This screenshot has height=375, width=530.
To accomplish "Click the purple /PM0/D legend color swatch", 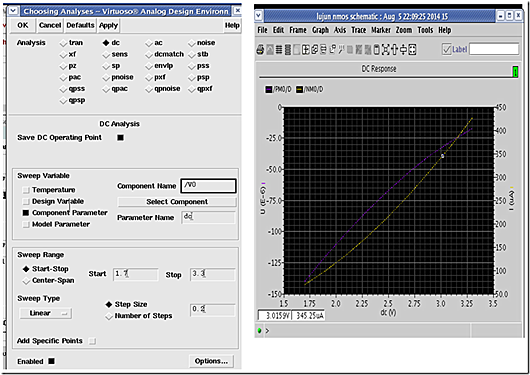I will point(269,89).
